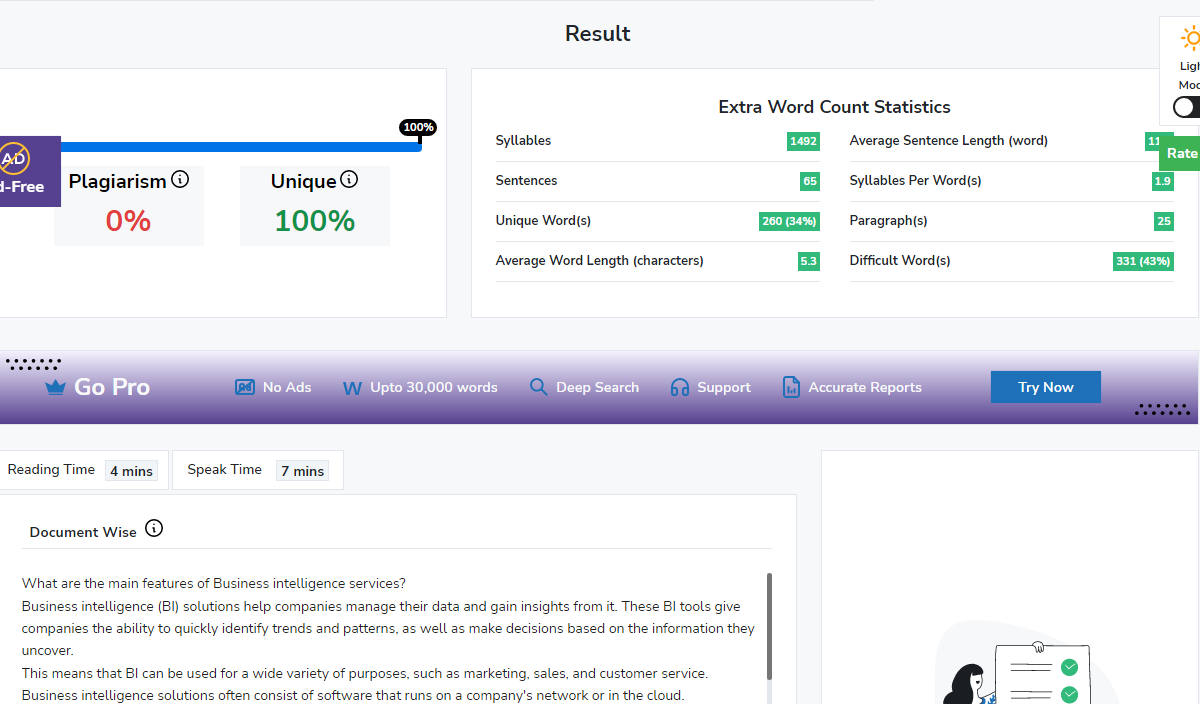Click the sun Light Mode icon
The image size is (1200, 704).
point(1190,39)
